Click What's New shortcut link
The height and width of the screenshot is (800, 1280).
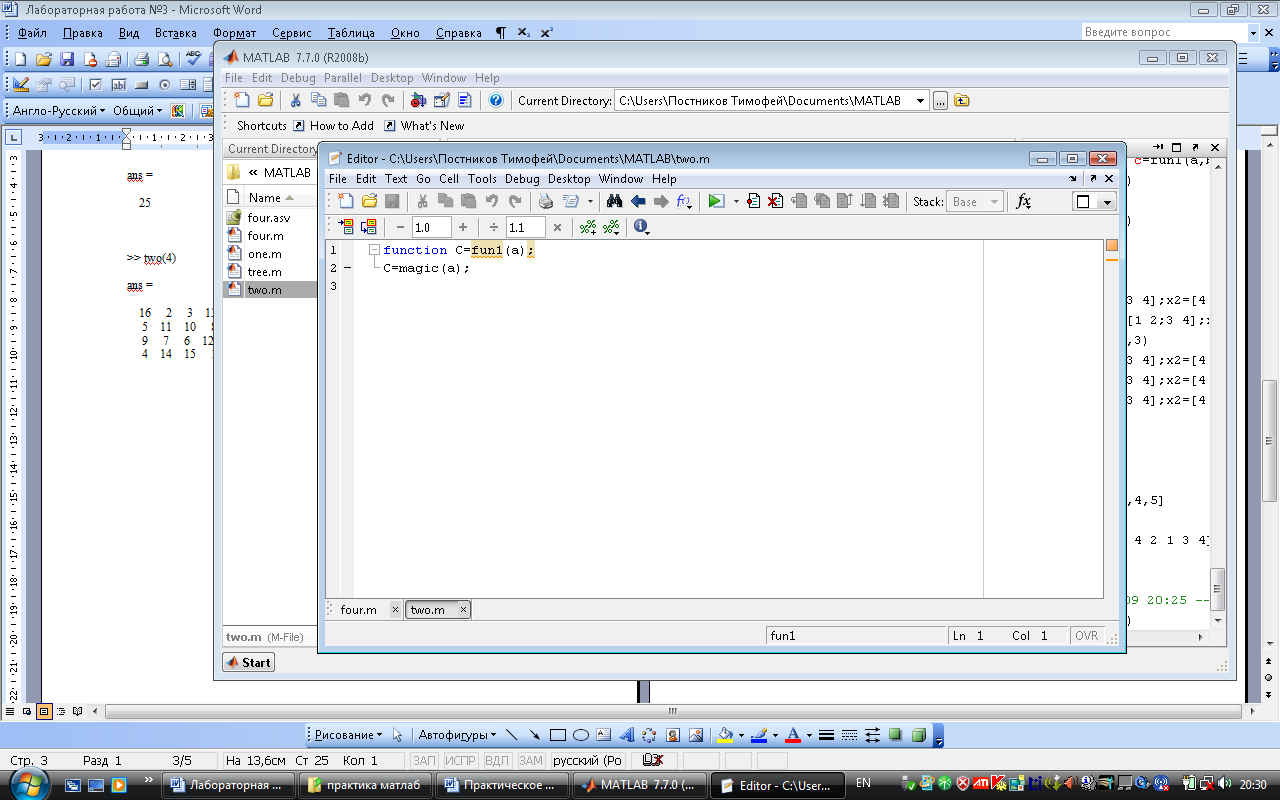[425, 126]
